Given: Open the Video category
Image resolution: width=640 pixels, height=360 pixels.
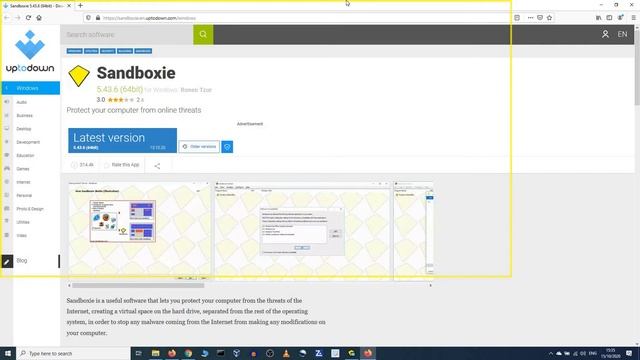Looking at the screenshot, I should point(22,236).
